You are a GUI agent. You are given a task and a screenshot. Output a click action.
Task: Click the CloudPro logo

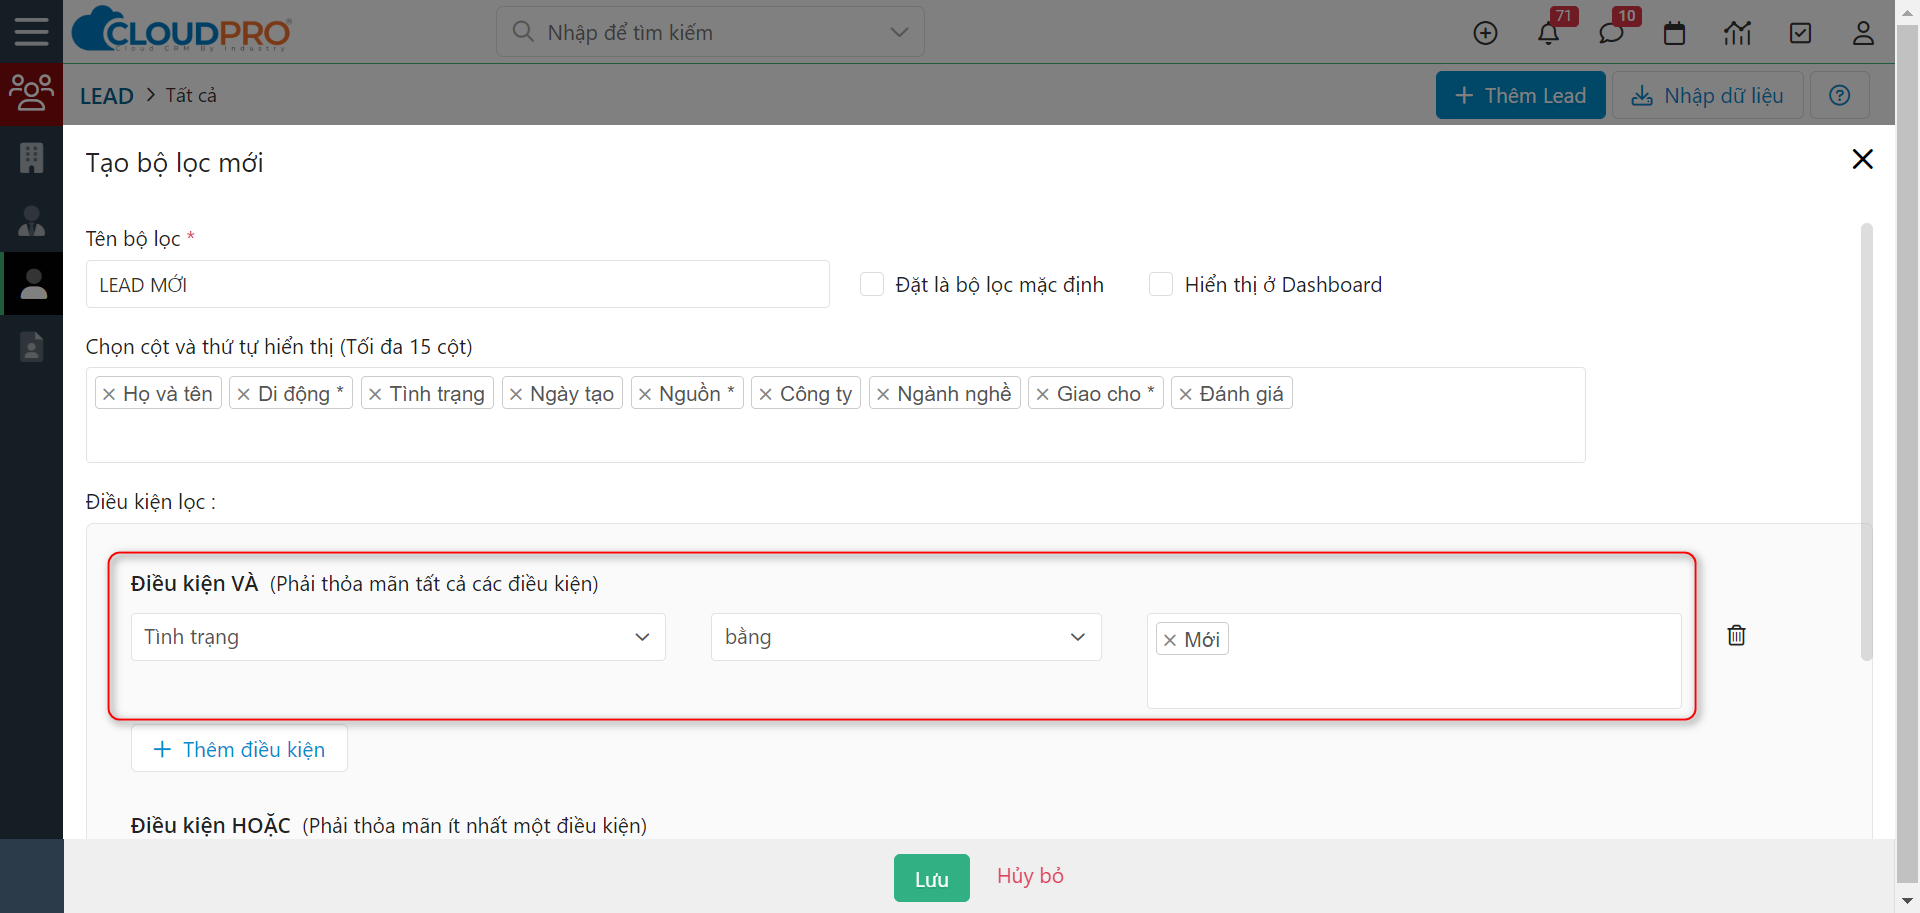[x=182, y=30]
